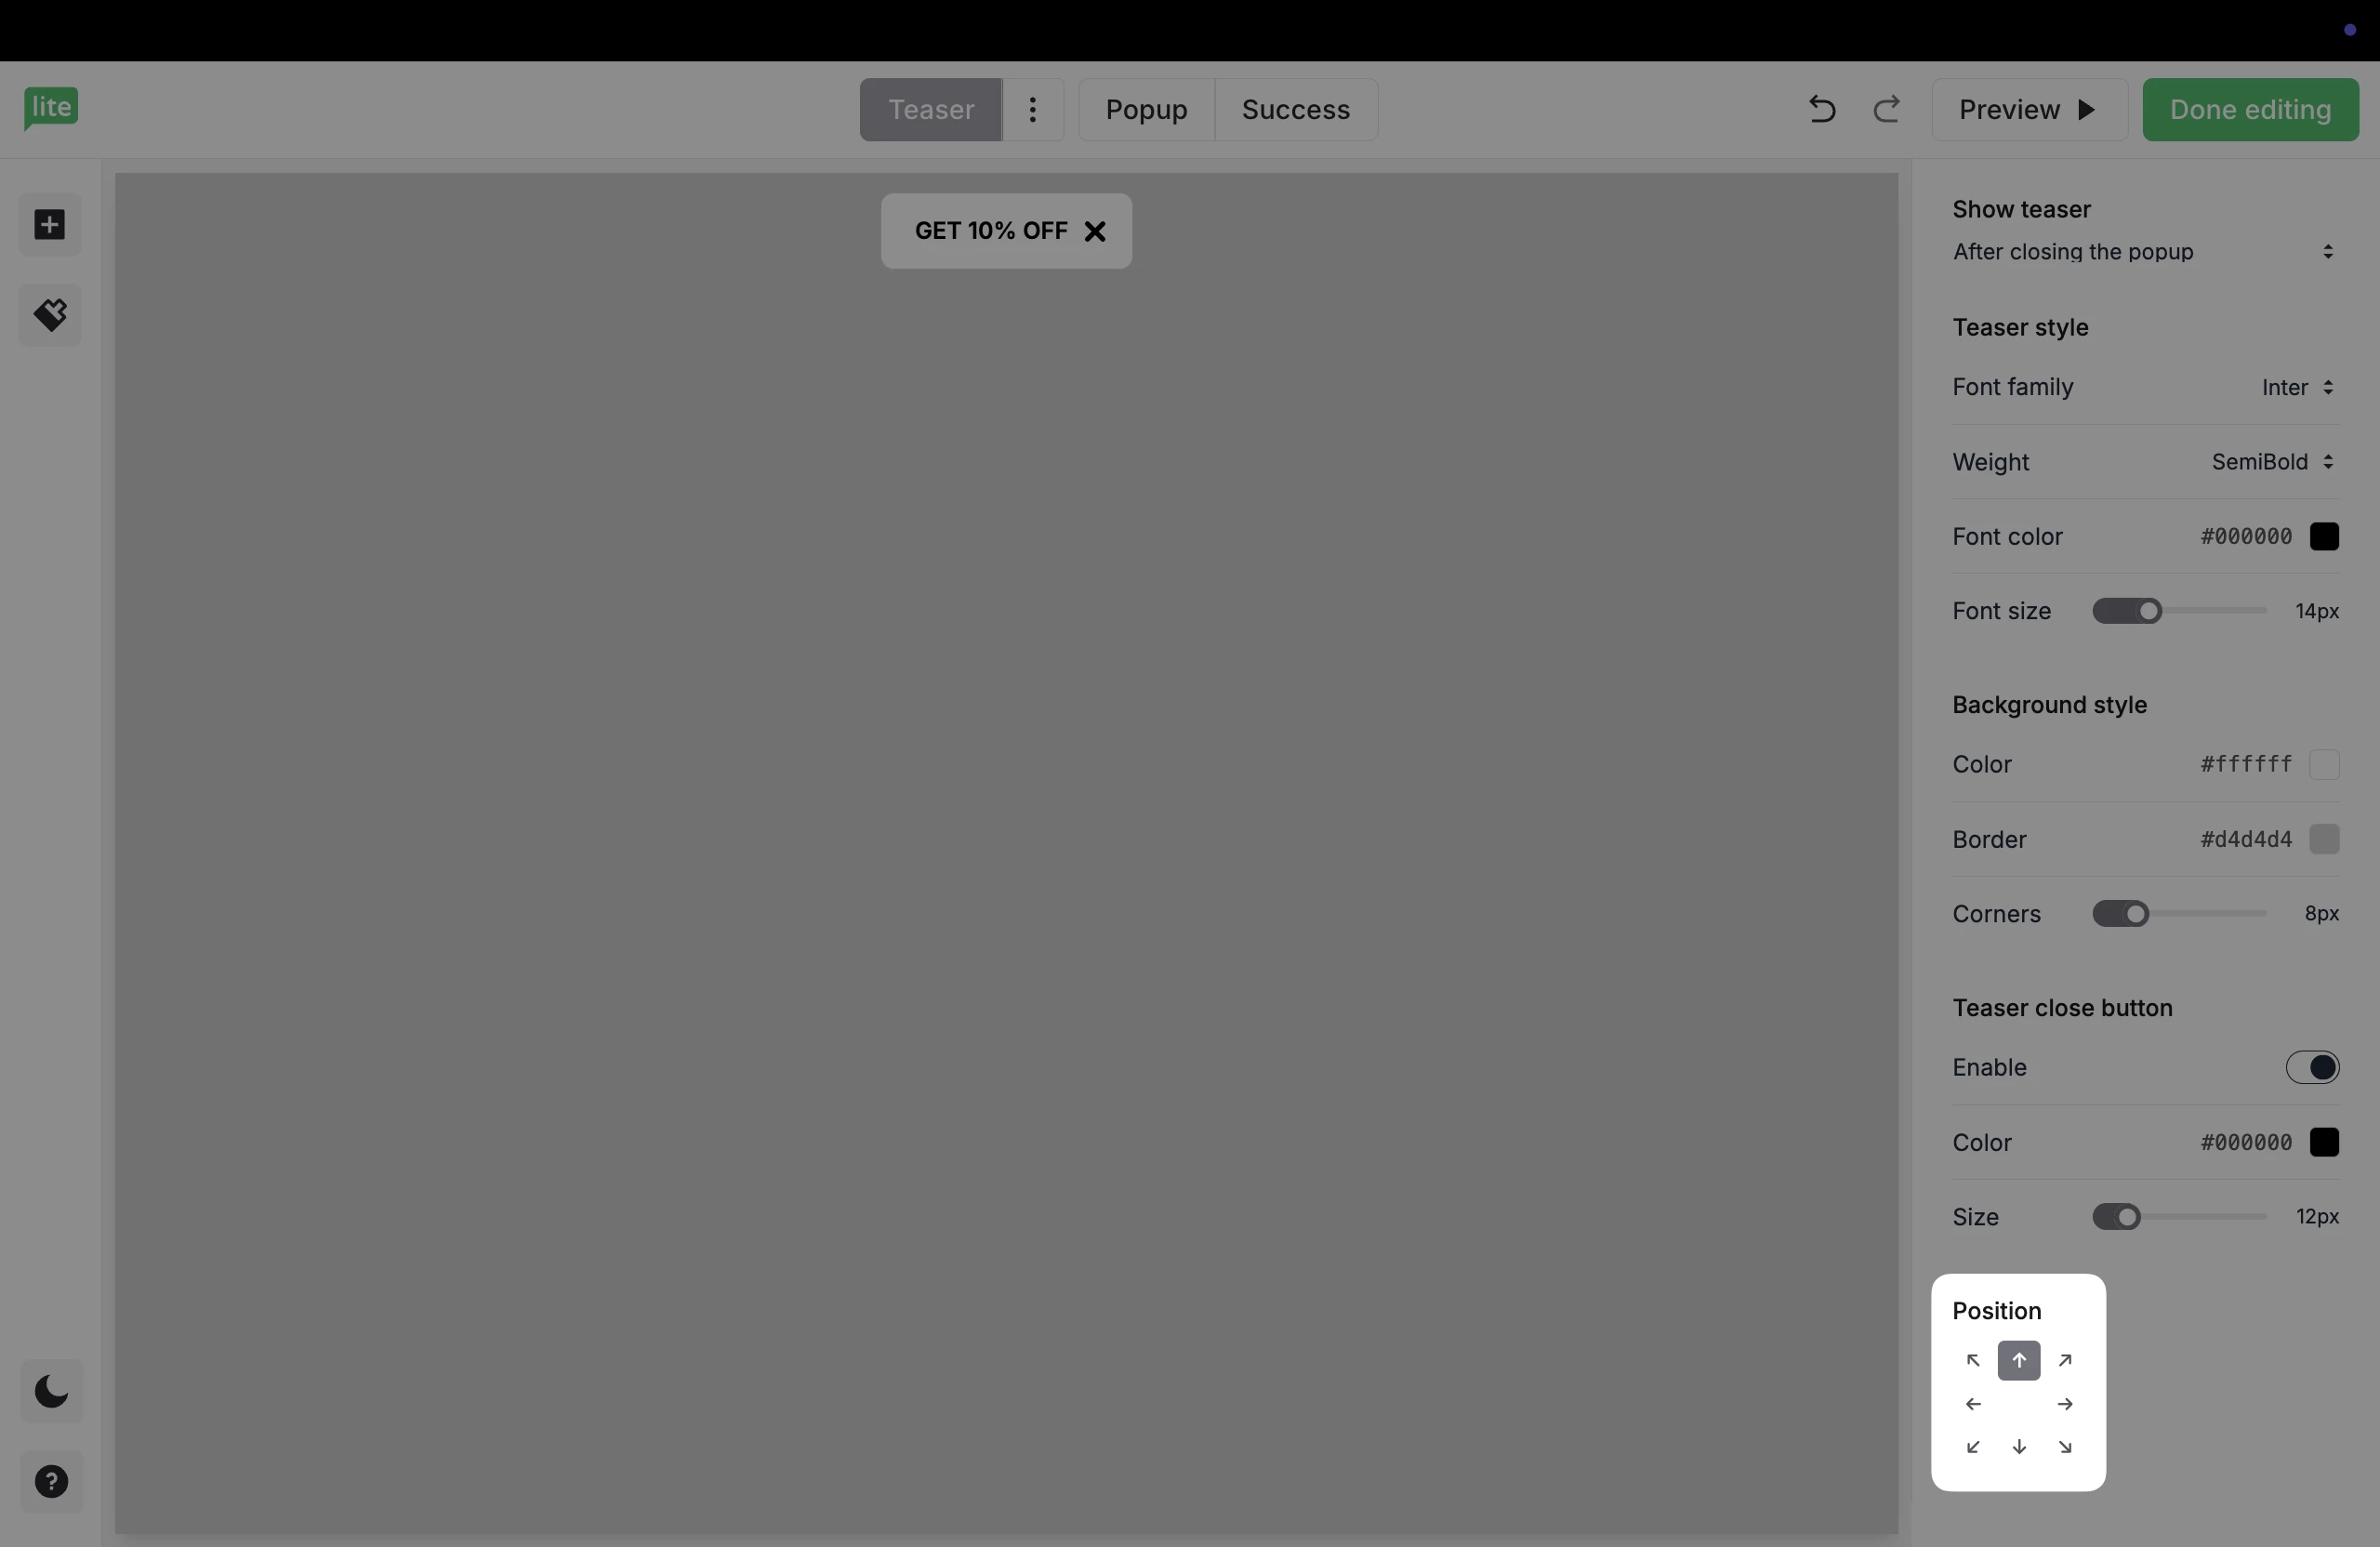2380x1547 pixels.
Task: Select the top-center position arrow
Action: tap(2018, 1360)
